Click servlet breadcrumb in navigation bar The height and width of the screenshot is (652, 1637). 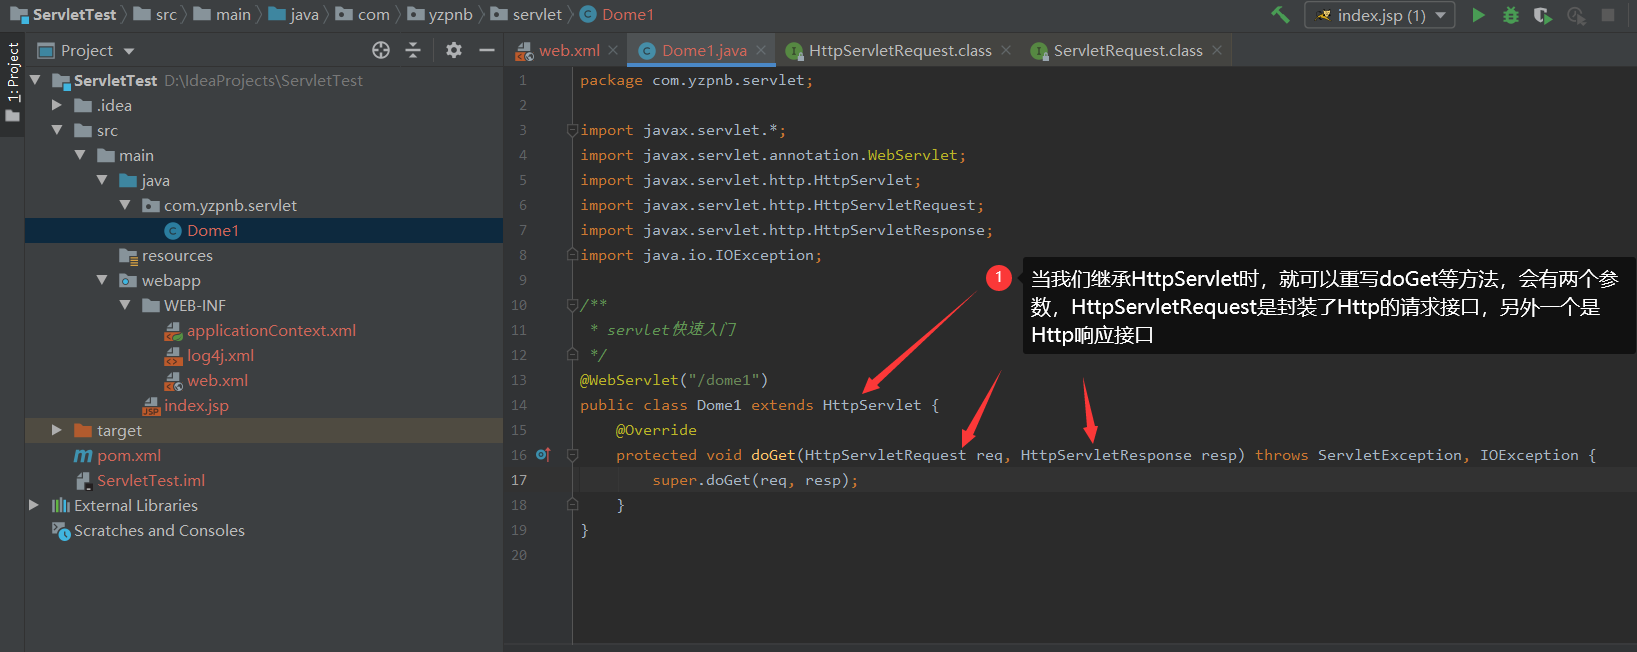[x=527, y=15]
